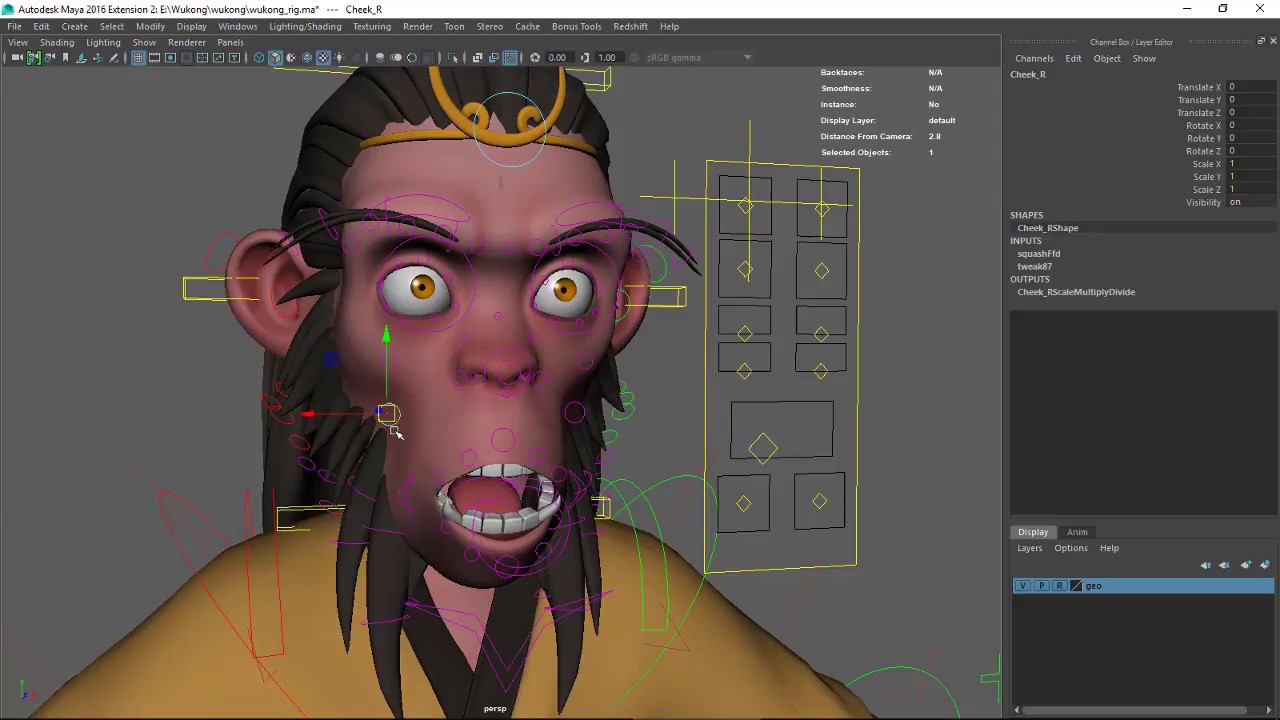Create a new empty display layer
The width and height of the screenshot is (1280, 720).
[x=1246, y=565]
